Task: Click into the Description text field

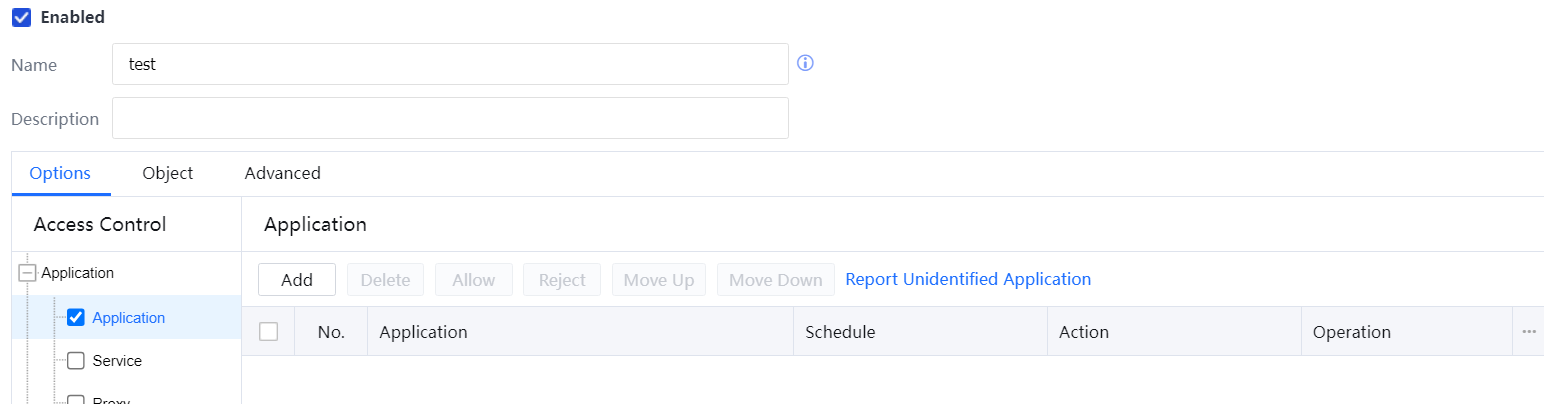Action: point(450,118)
